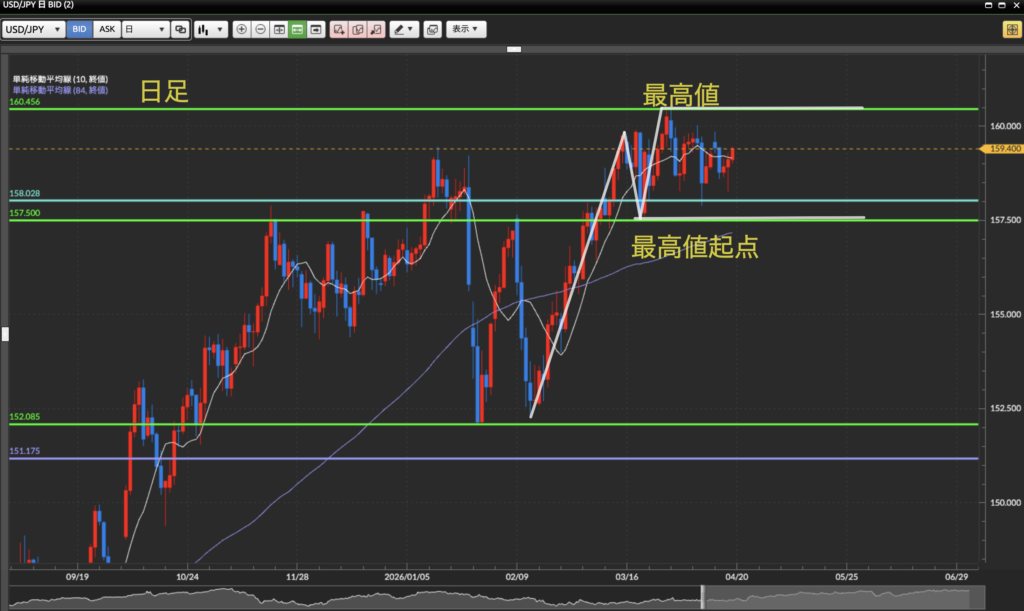Click the chart link icon beside timeframe dropdown
Screen dimensions: 1024x611
(x=180, y=30)
